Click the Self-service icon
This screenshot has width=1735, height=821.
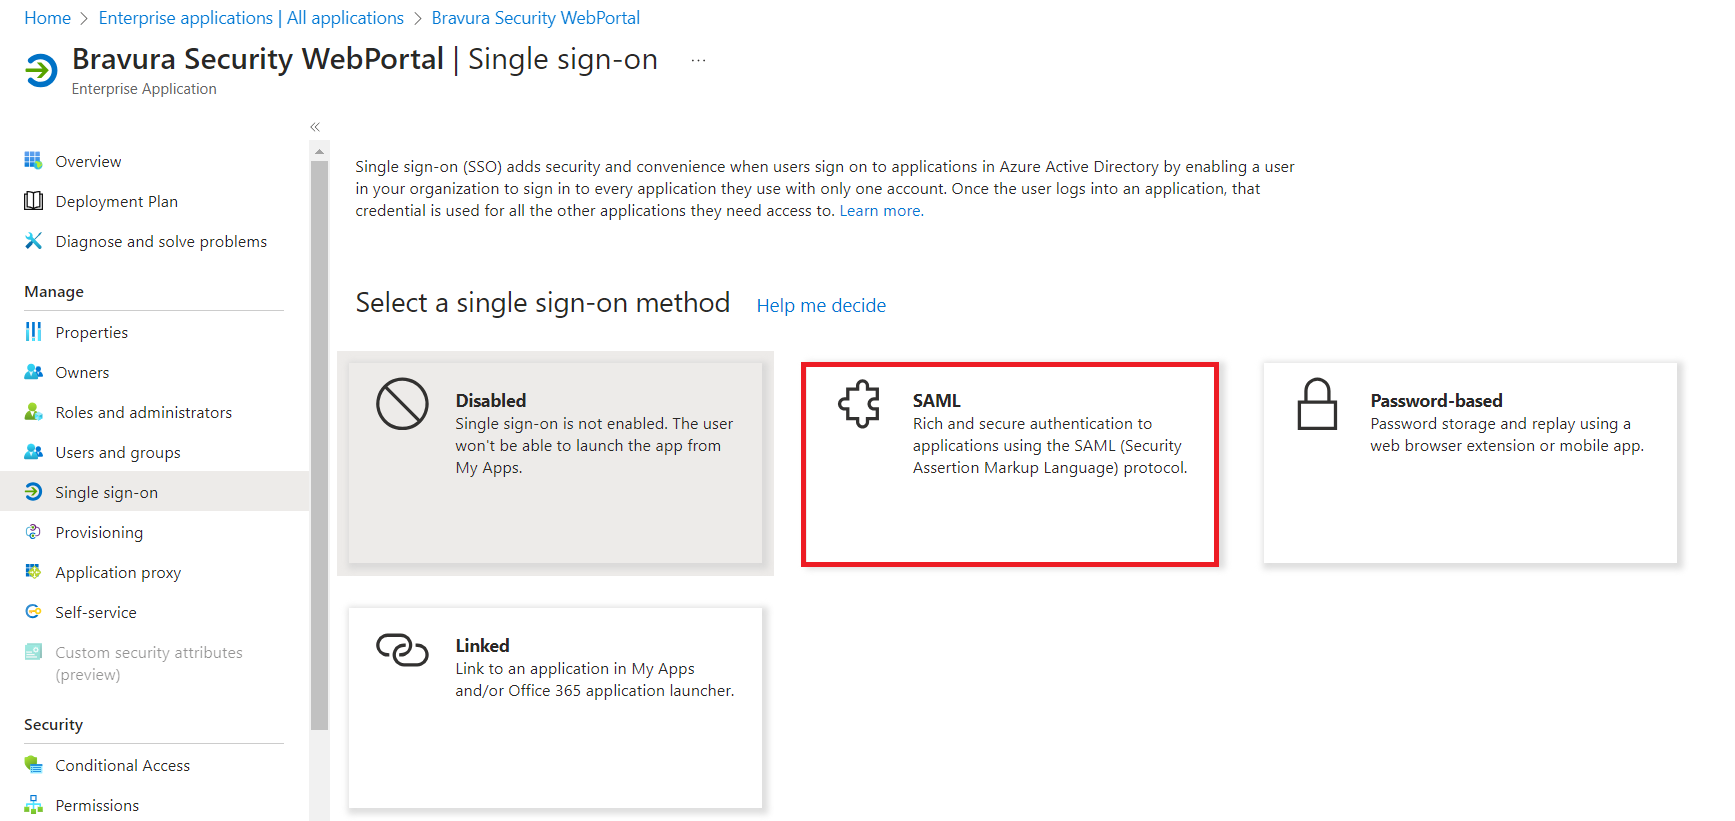click(x=33, y=611)
